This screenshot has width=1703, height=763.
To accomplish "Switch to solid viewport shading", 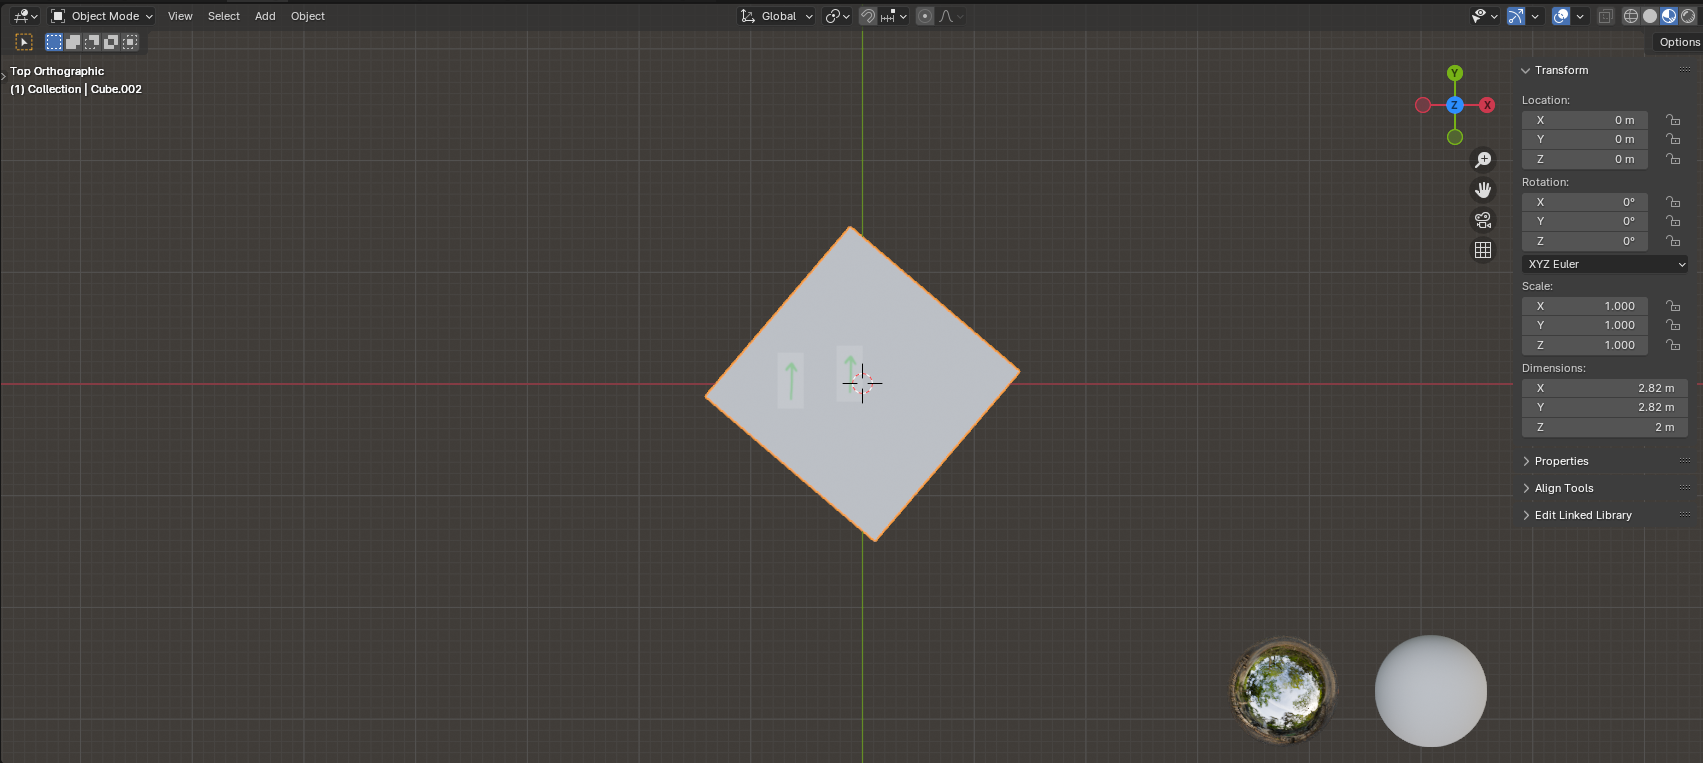I will pos(1650,16).
